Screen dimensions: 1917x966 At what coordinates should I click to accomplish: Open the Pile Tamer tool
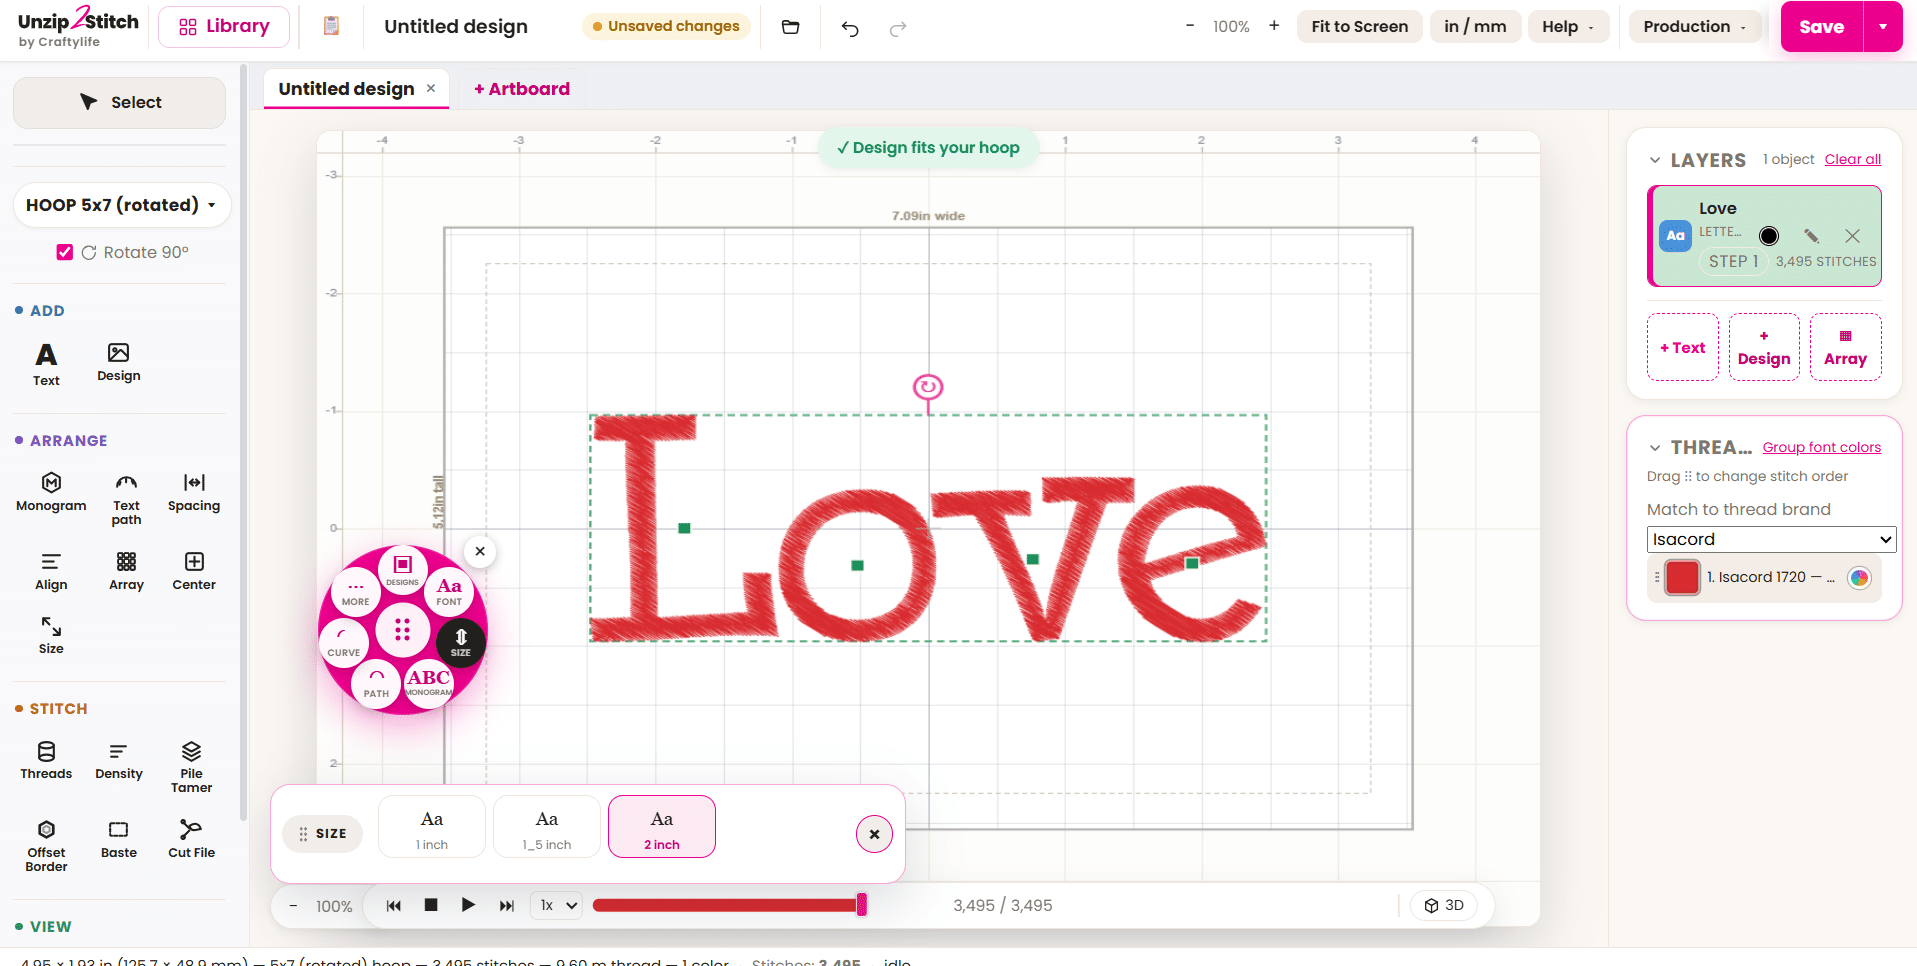[x=191, y=767]
